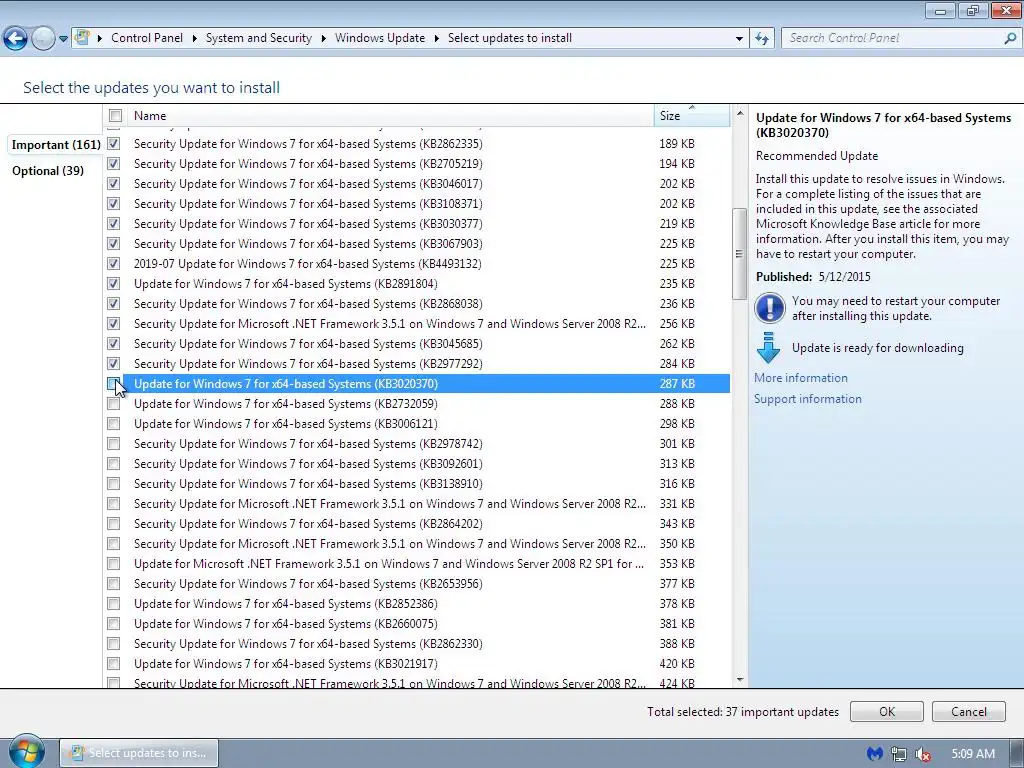Click the search magnifier icon
The image size is (1024, 768).
click(x=1010, y=39)
